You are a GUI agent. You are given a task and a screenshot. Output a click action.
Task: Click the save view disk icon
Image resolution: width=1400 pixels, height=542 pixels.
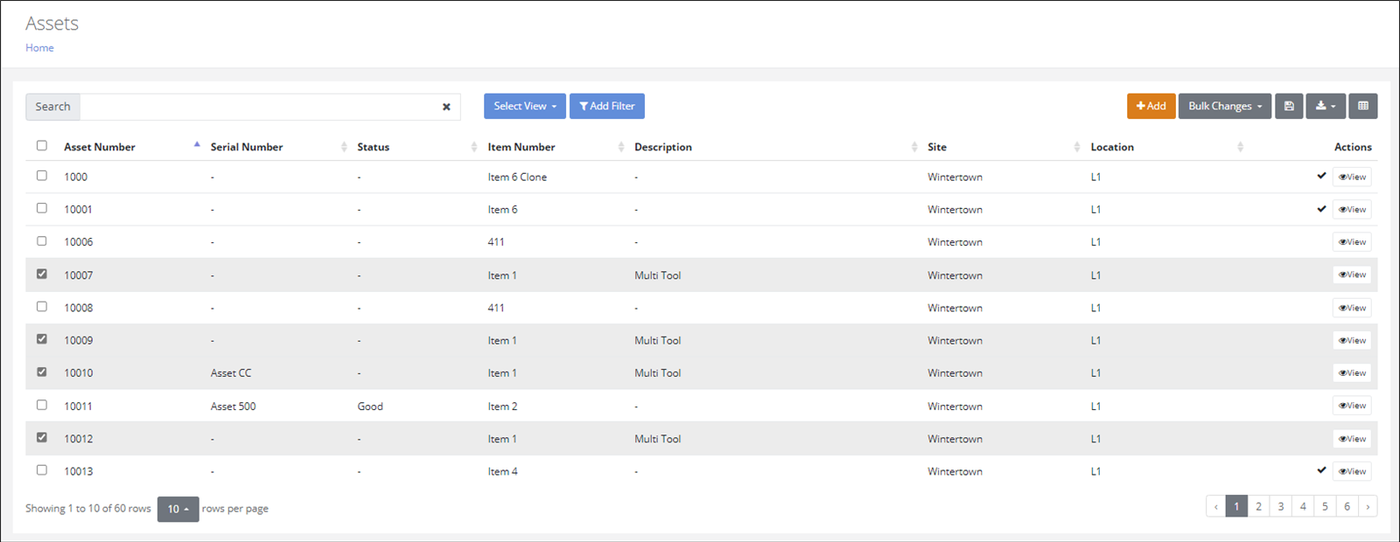point(1289,106)
